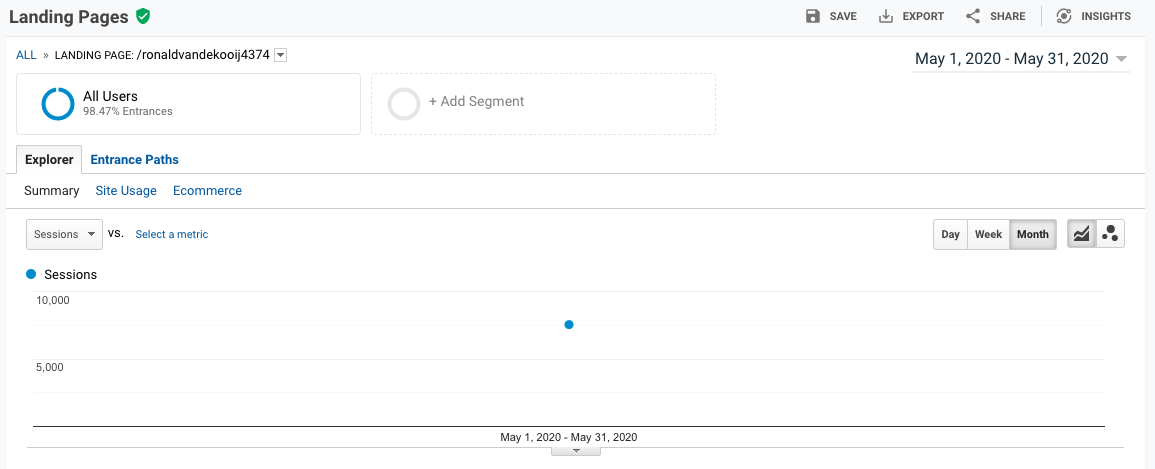This screenshot has width=1155, height=469.
Task: Set chart granularity to Day
Action: click(950, 234)
